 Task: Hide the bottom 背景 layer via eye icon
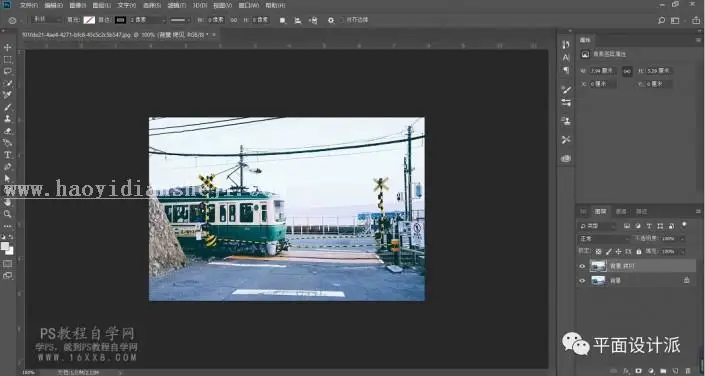coord(582,281)
